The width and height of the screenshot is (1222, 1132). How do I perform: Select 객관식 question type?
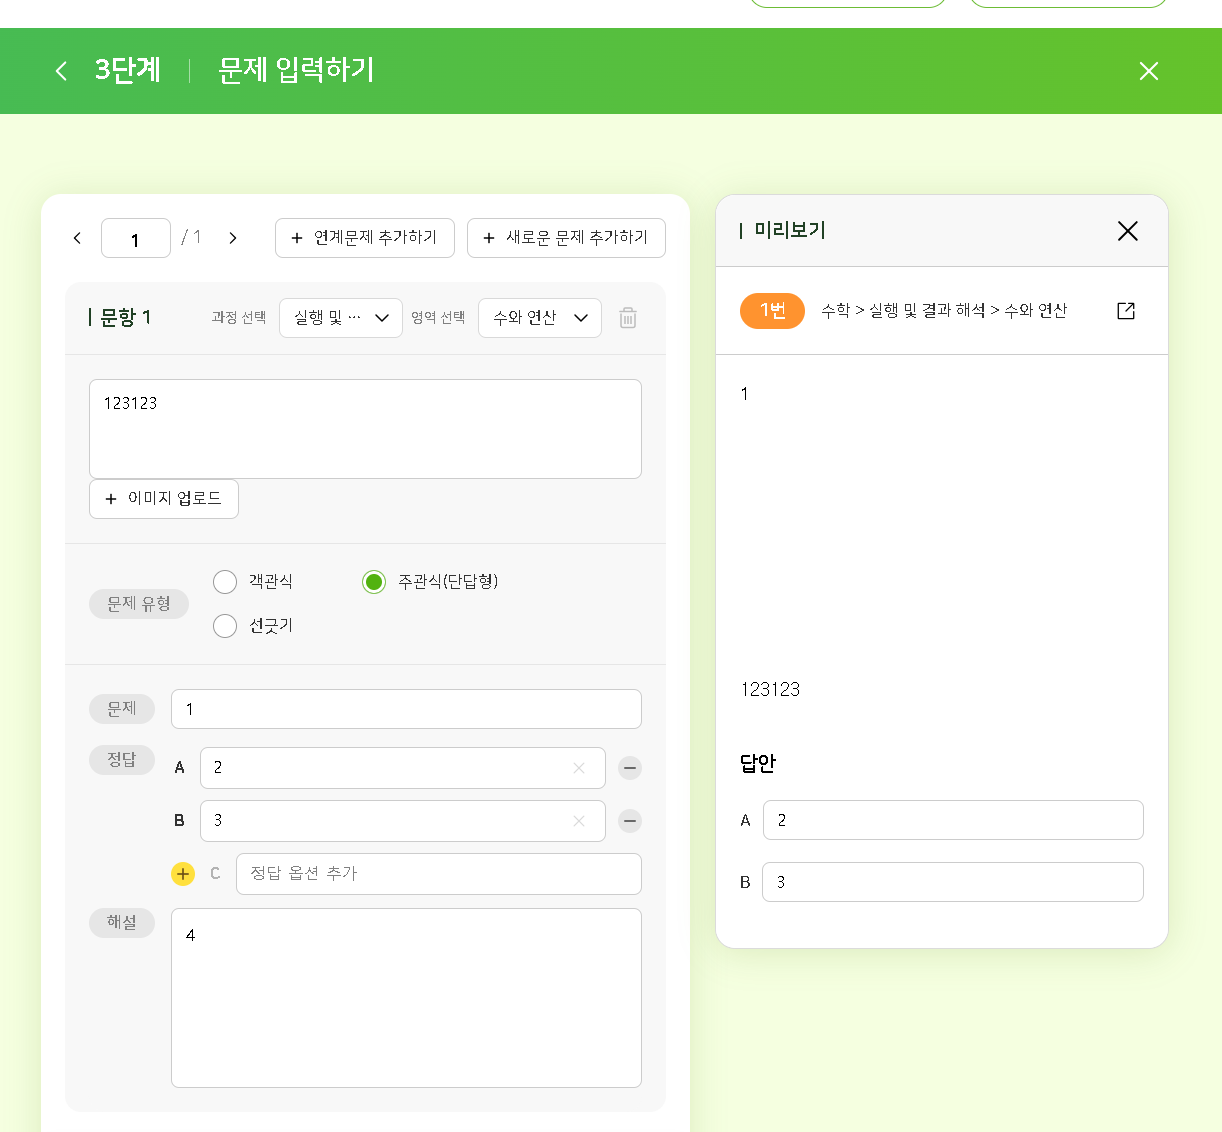(x=225, y=582)
